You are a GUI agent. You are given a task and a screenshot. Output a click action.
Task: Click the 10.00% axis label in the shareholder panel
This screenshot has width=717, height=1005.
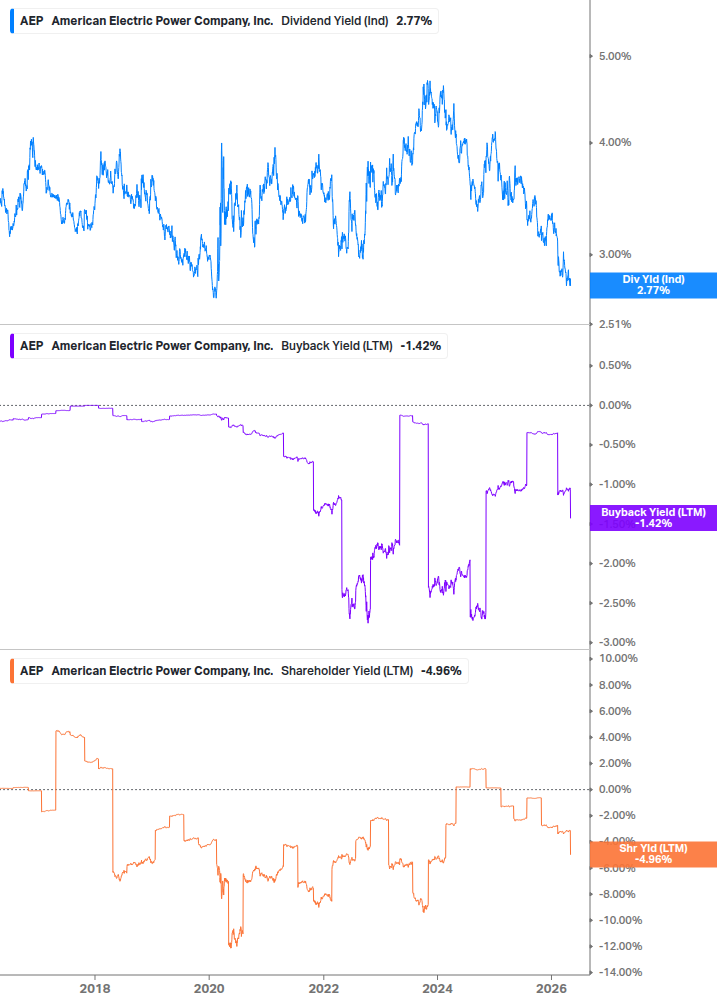(618, 658)
